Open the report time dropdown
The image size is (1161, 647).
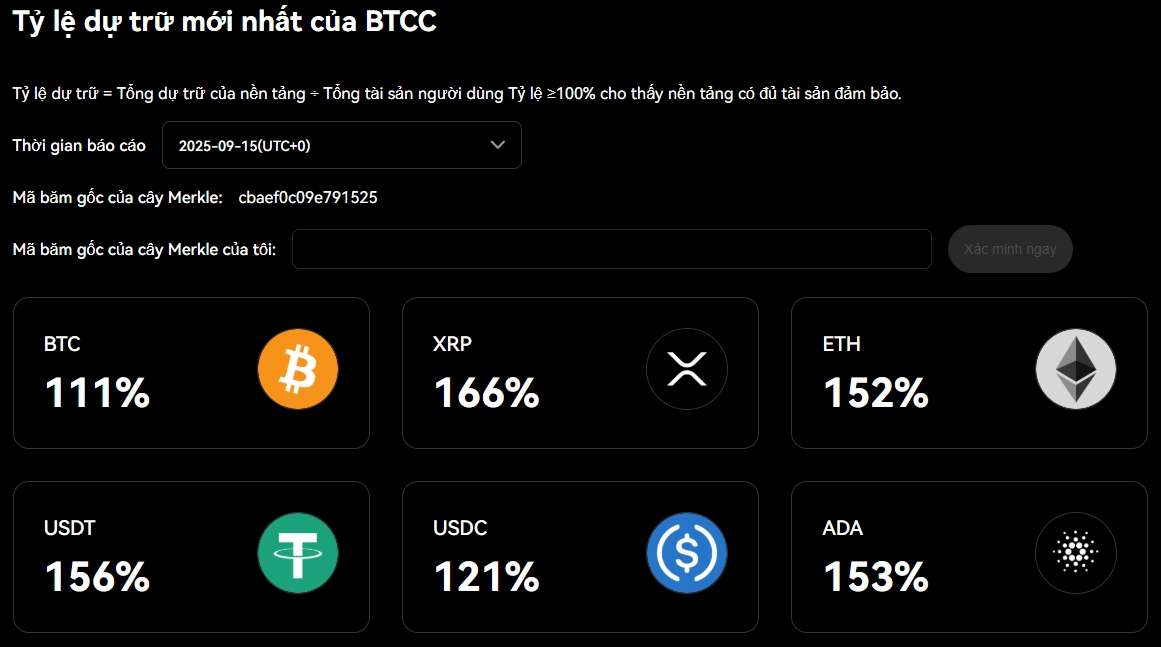click(x=340, y=145)
